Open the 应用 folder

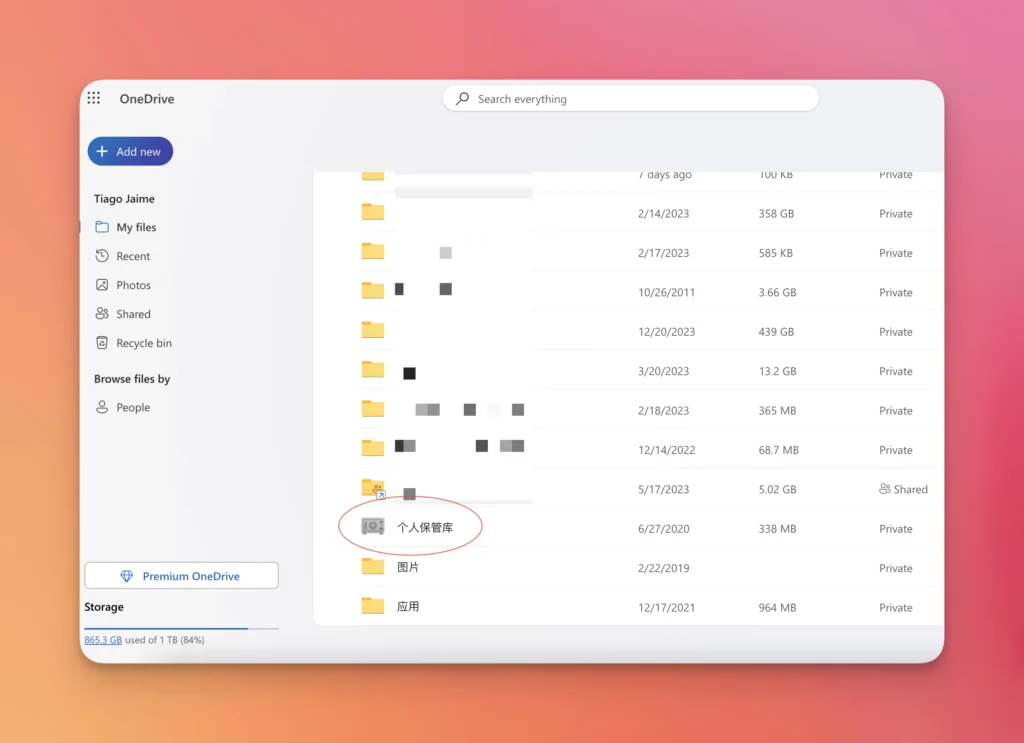(x=408, y=607)
